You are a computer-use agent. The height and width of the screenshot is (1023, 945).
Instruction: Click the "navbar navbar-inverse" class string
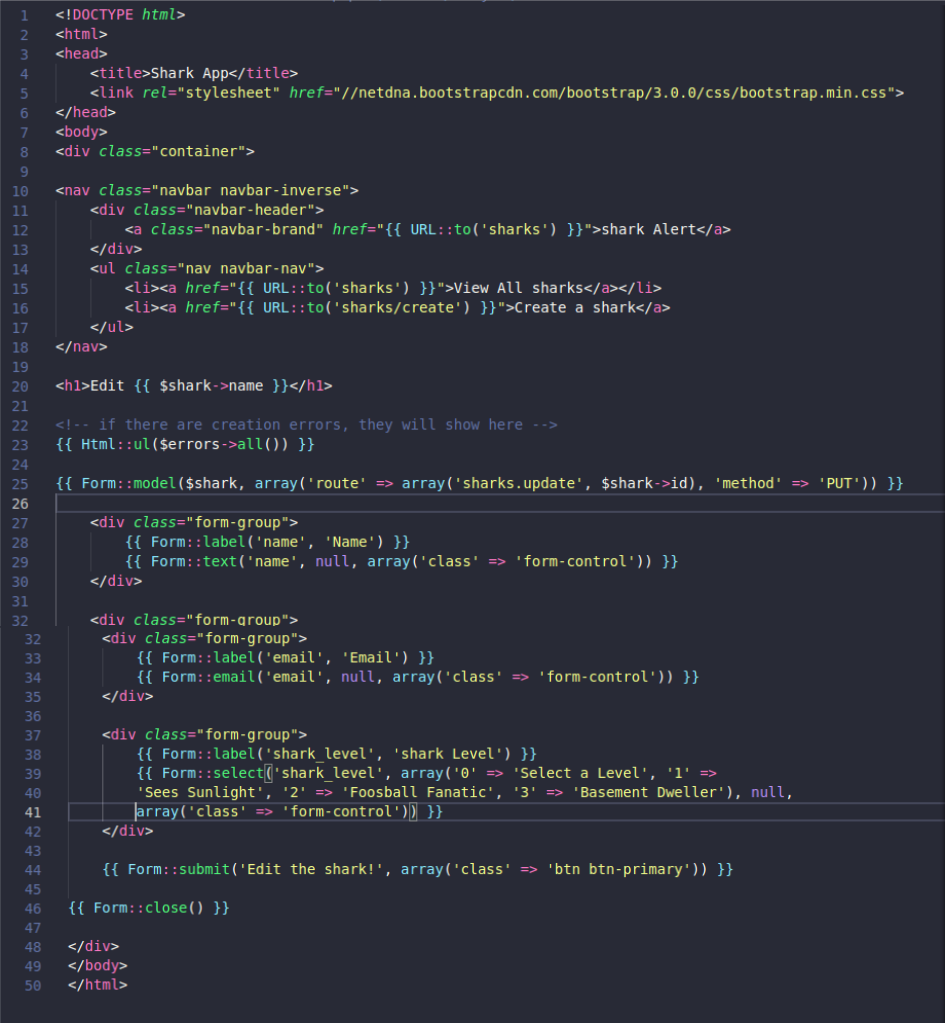click(x=250, y=191)
